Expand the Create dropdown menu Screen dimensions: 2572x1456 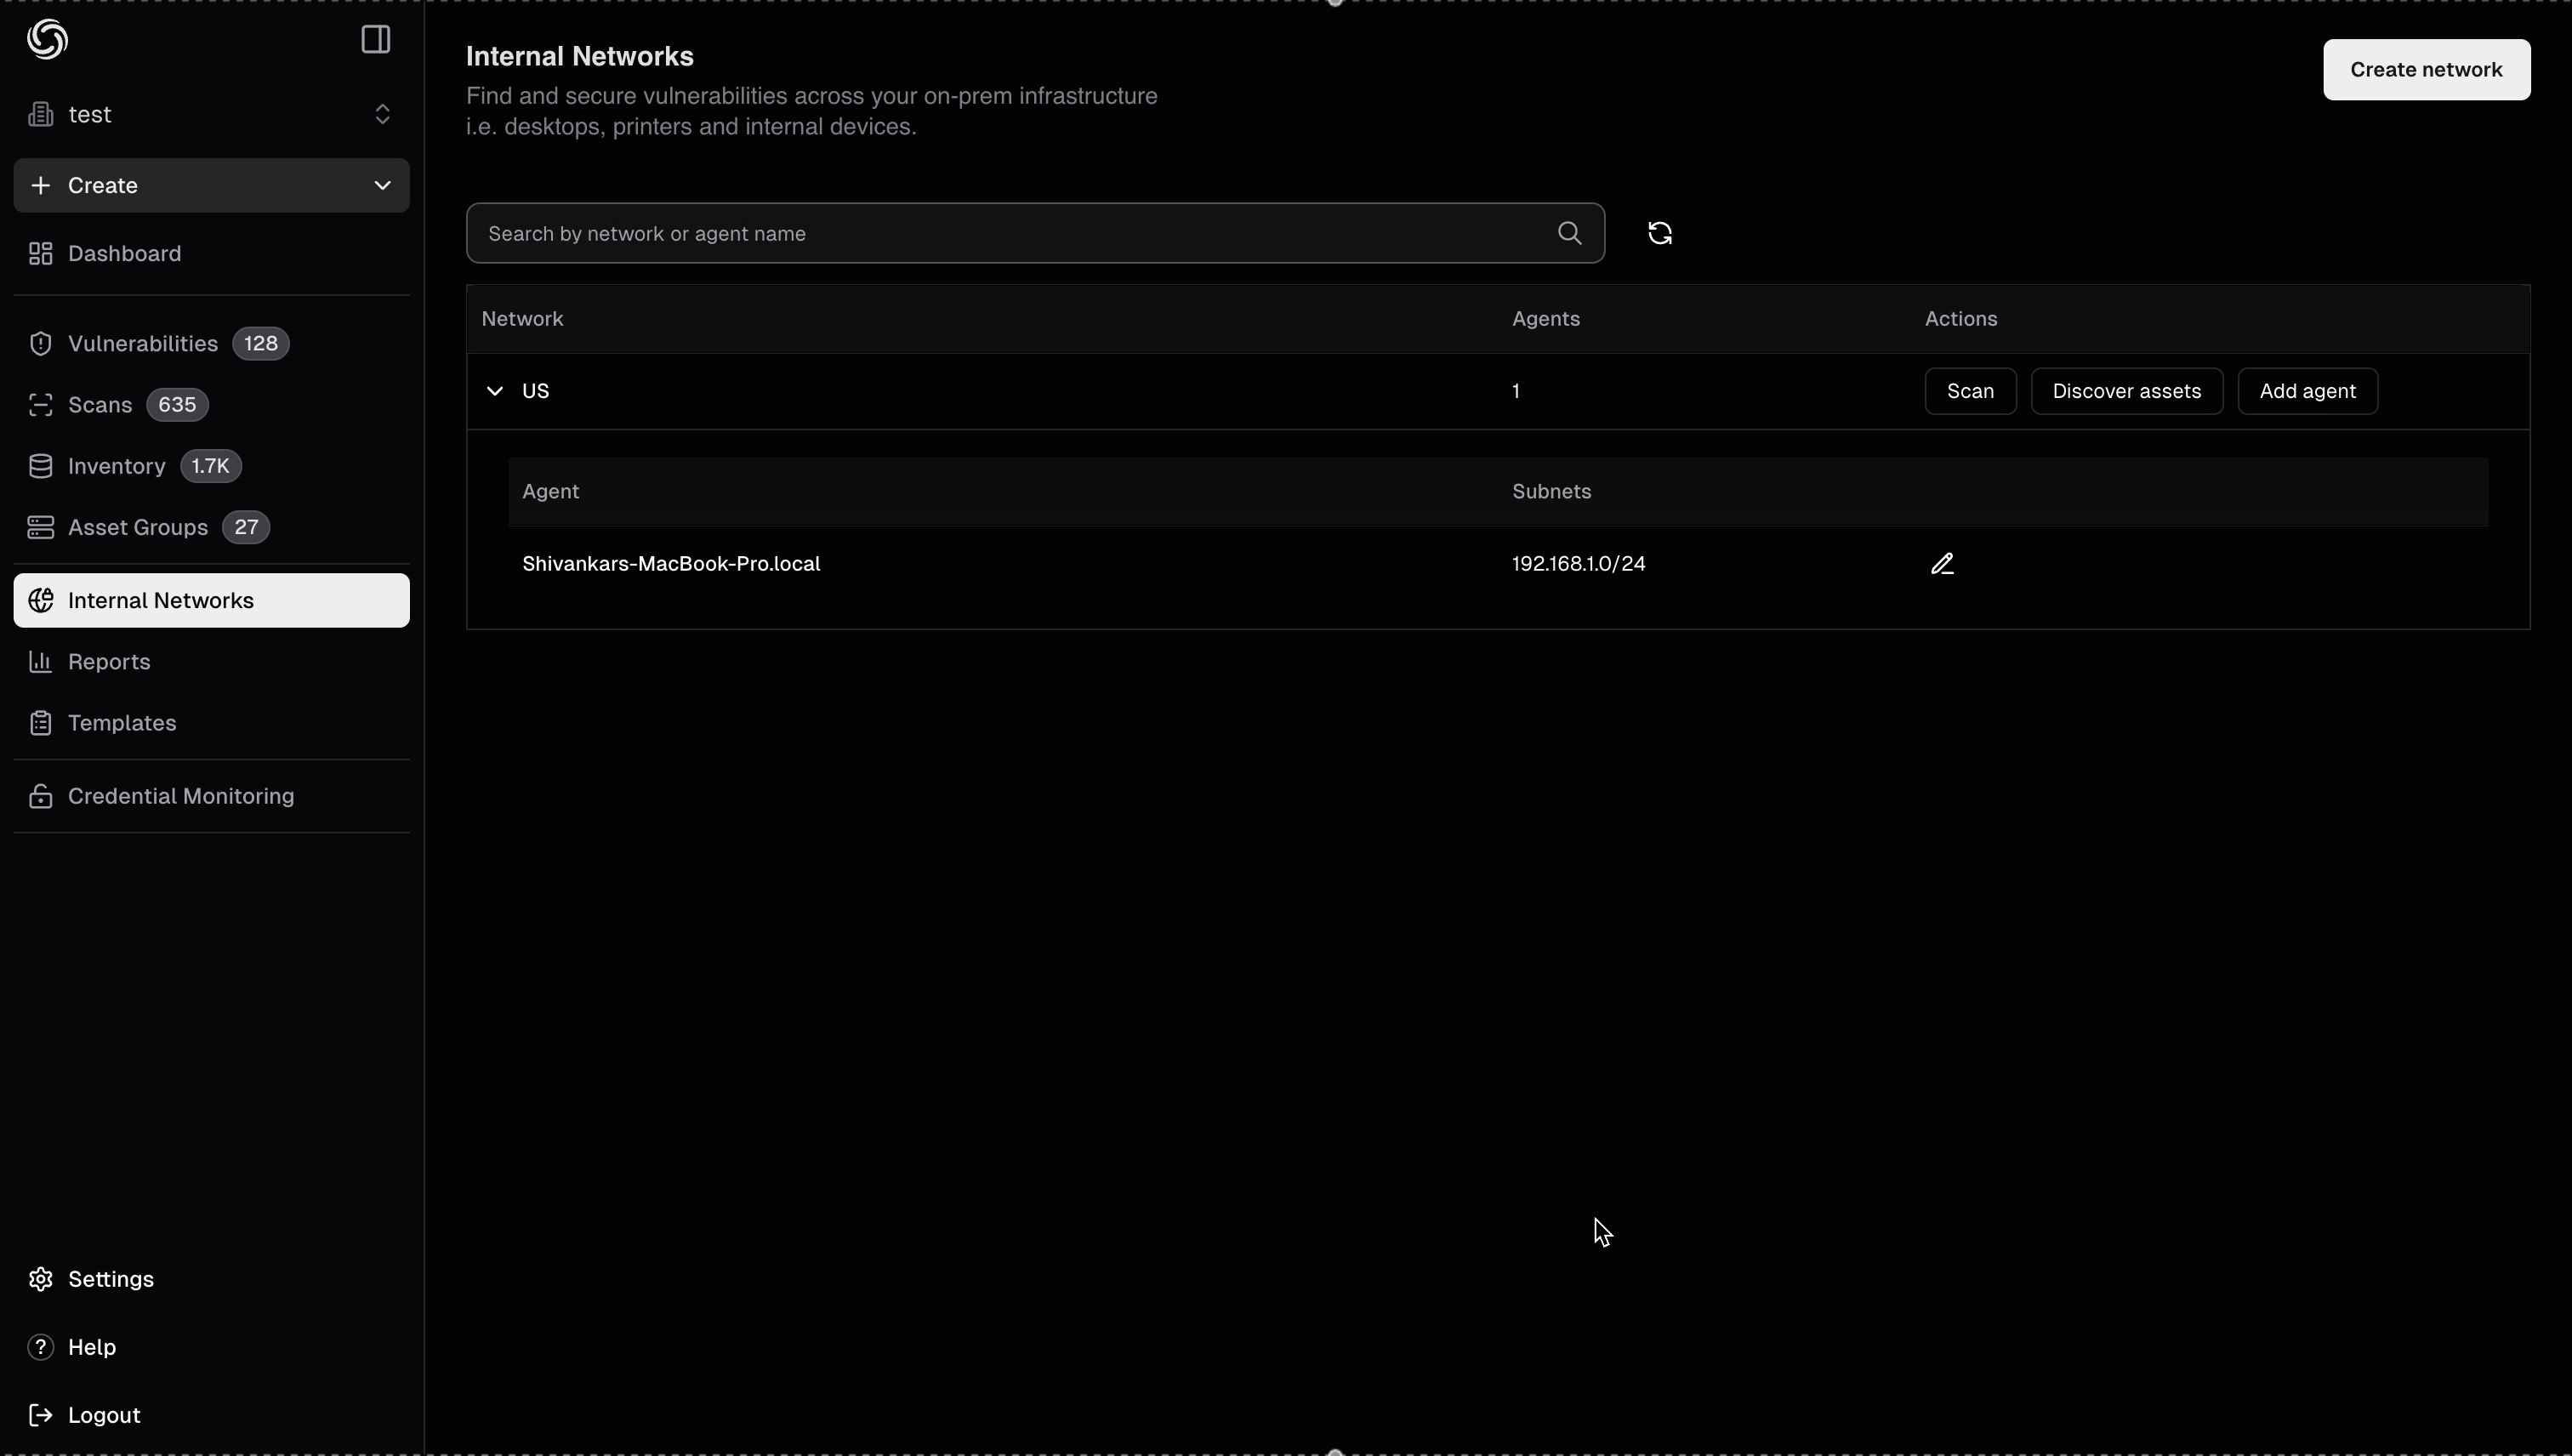pyautogui.click(x=381, y=185)
